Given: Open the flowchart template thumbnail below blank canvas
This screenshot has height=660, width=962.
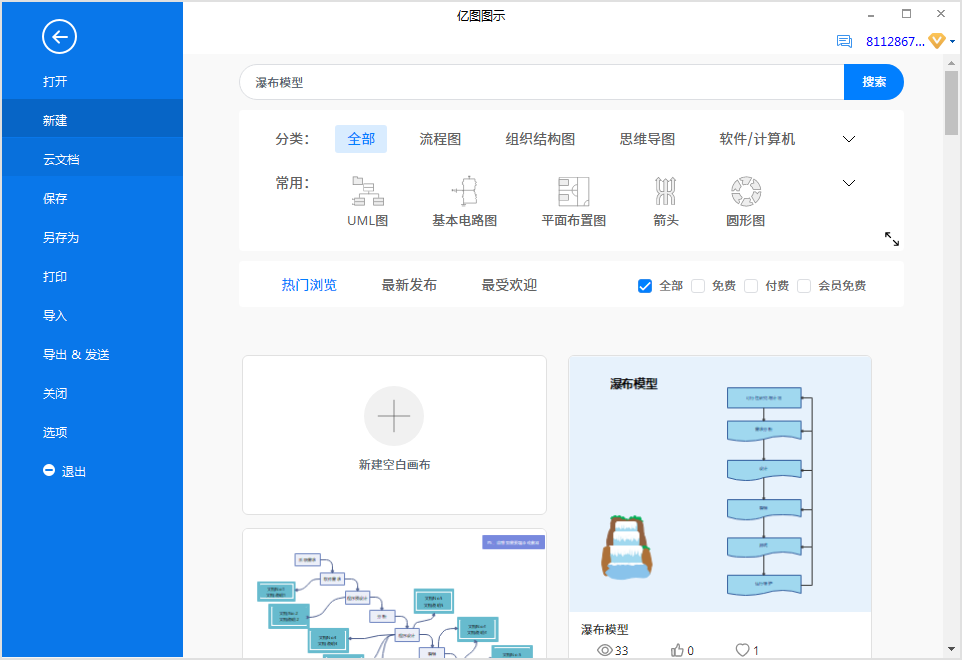Looking at the screenshot, I should [394, 594].
